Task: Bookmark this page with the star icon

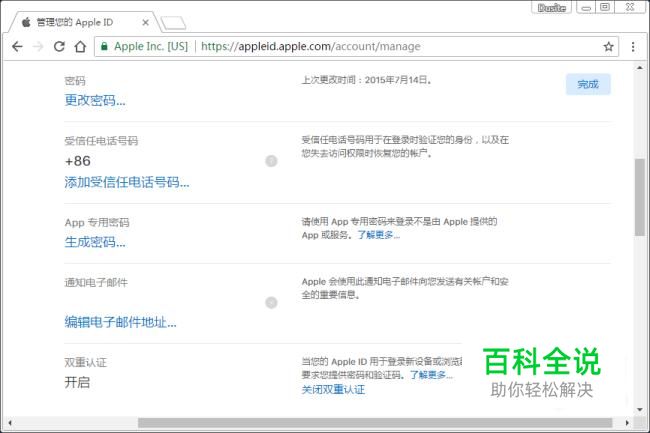Action: pyautogui.click(x=608, y=46)
